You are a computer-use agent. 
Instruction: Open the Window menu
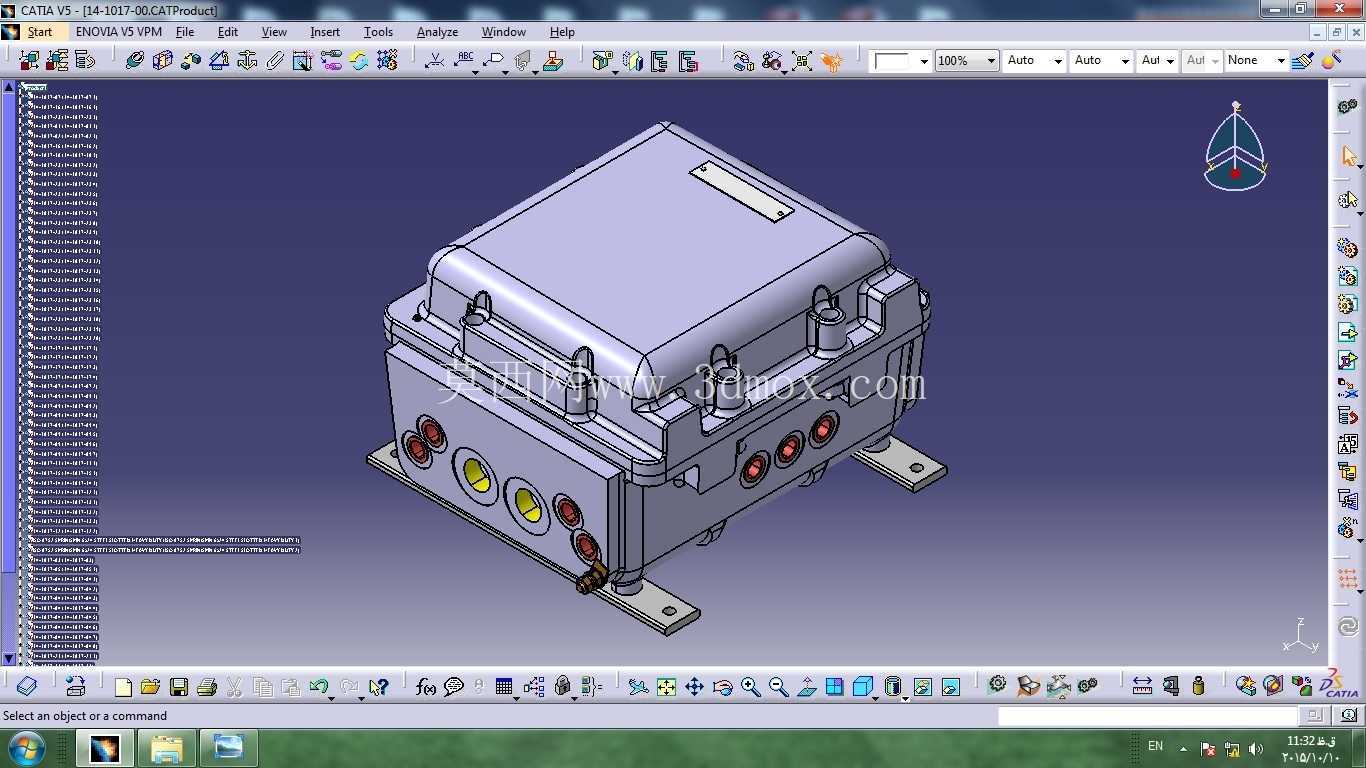504,32
